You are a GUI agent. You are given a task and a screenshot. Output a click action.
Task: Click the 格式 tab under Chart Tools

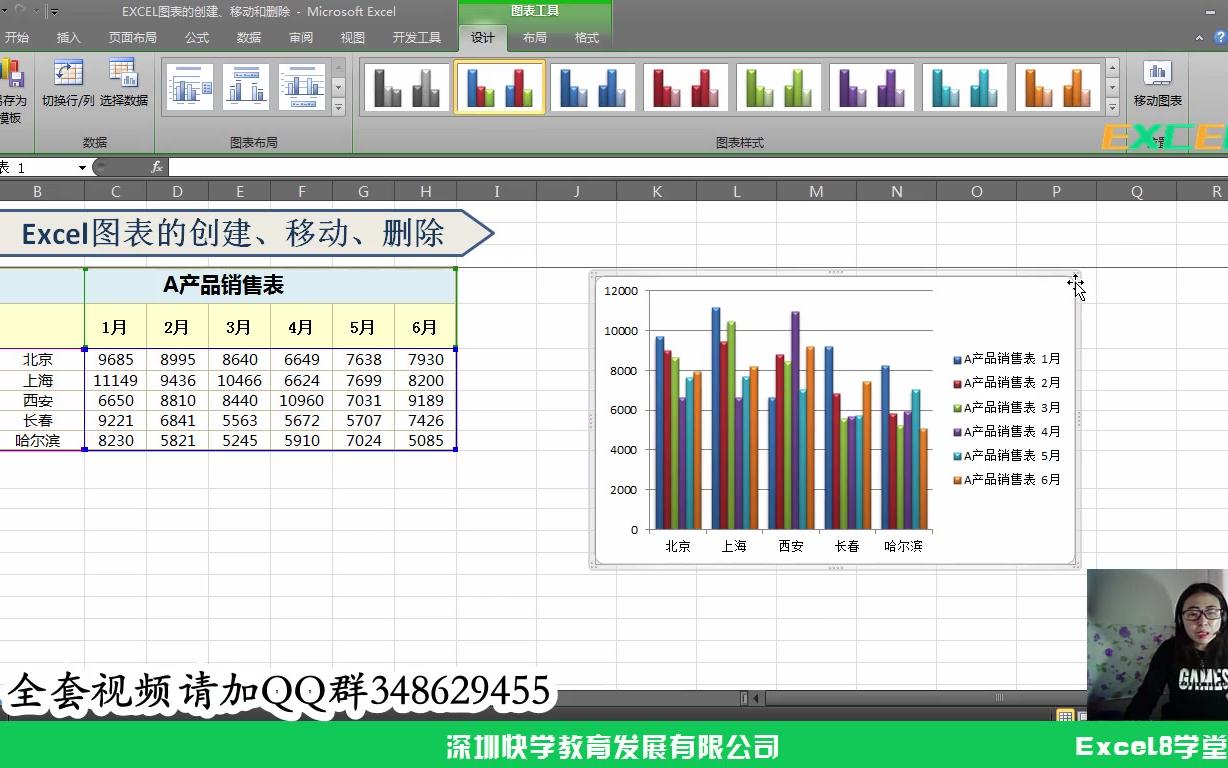pyautogui.click(x=586, y=38)
